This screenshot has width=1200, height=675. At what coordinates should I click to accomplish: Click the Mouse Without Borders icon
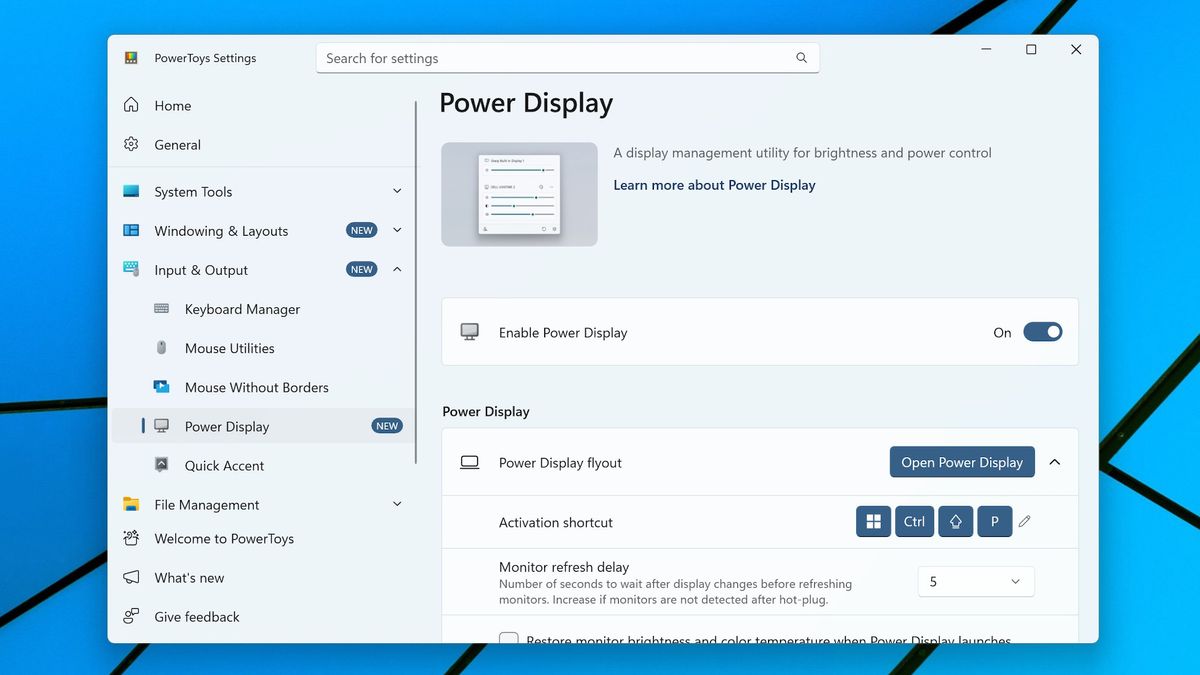(x=162, y=387)
